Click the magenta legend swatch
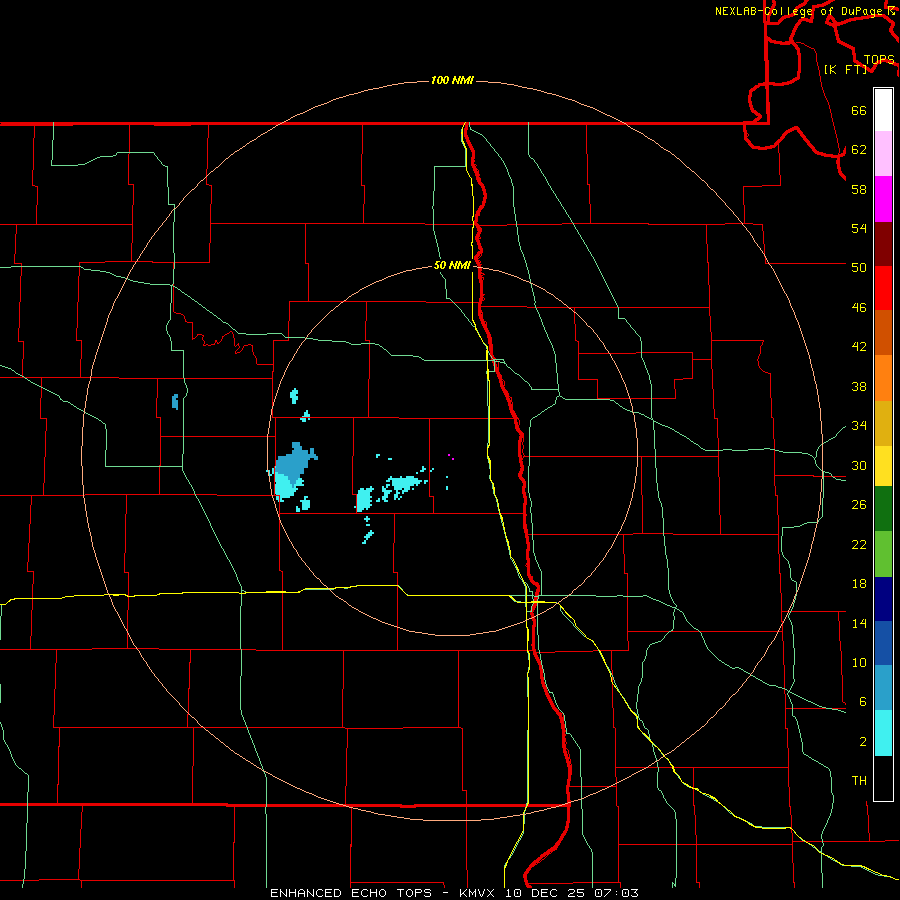Image resolution: width=900 pixels, height=900 pixels. [883, 199]
